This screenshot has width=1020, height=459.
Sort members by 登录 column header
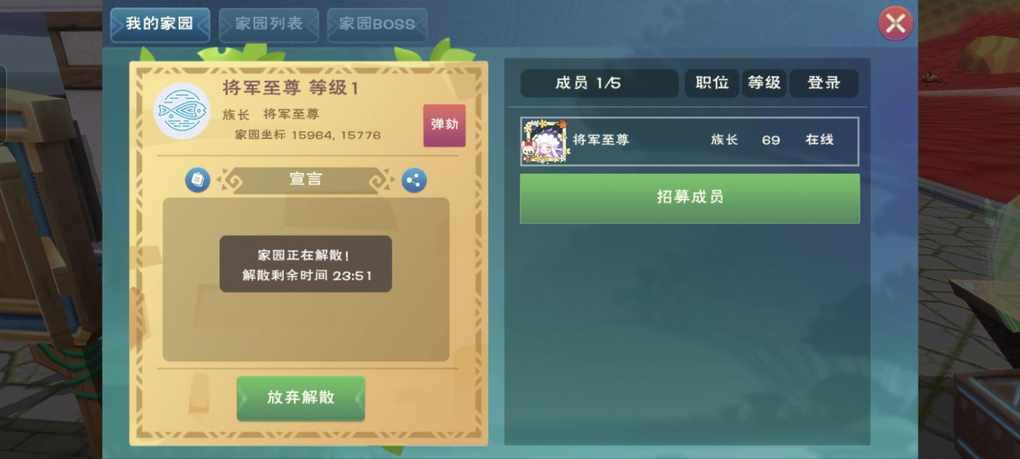click(824, 83)
